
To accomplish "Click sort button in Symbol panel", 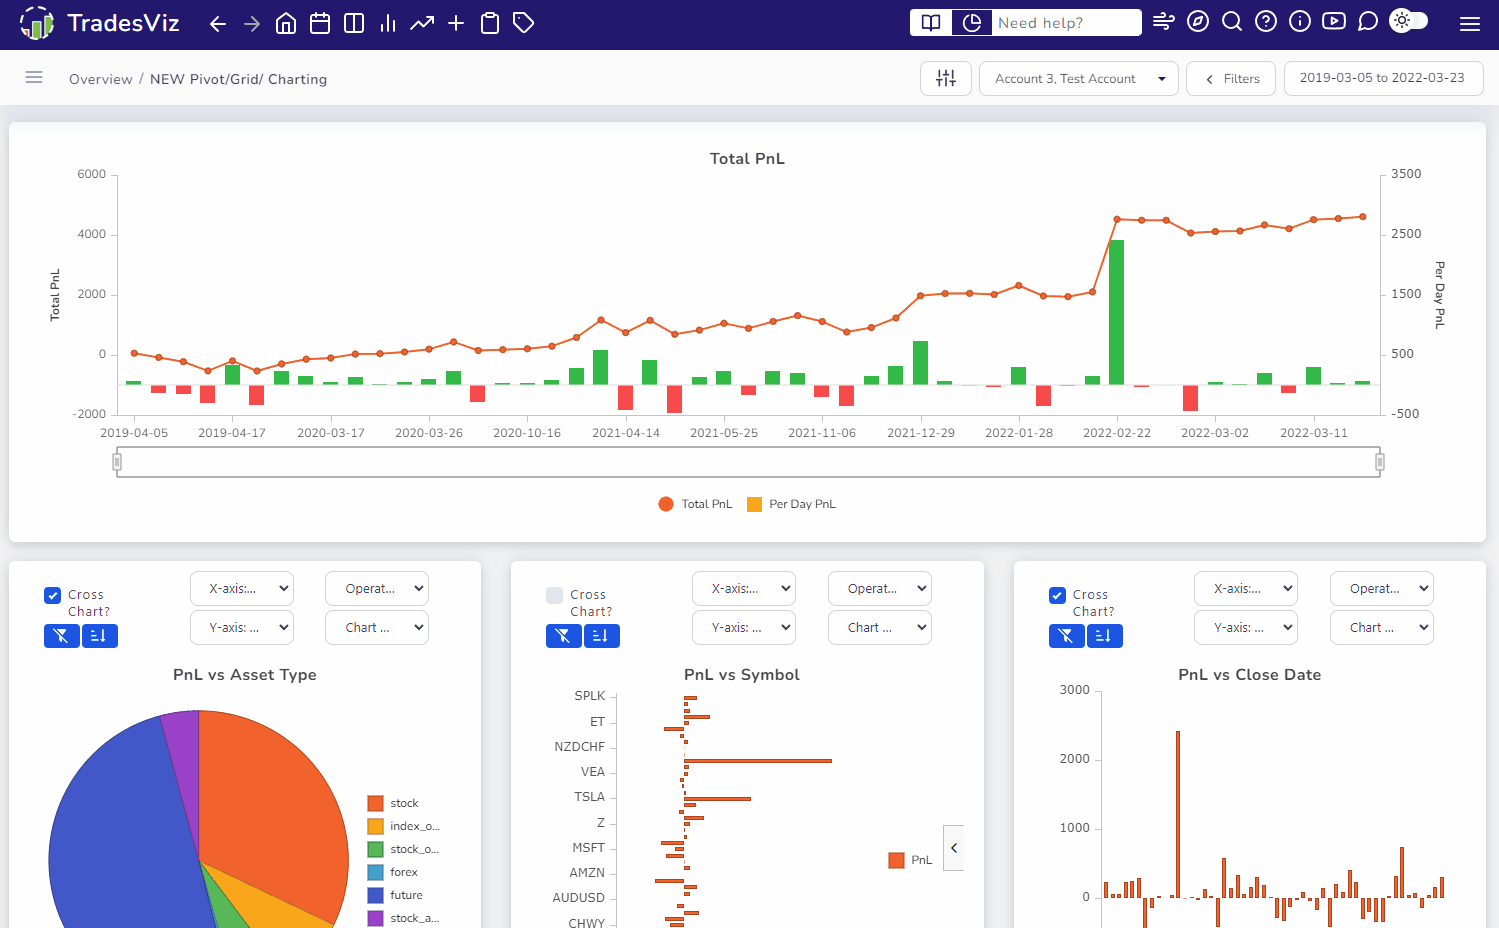I will (x=601, y=636).
